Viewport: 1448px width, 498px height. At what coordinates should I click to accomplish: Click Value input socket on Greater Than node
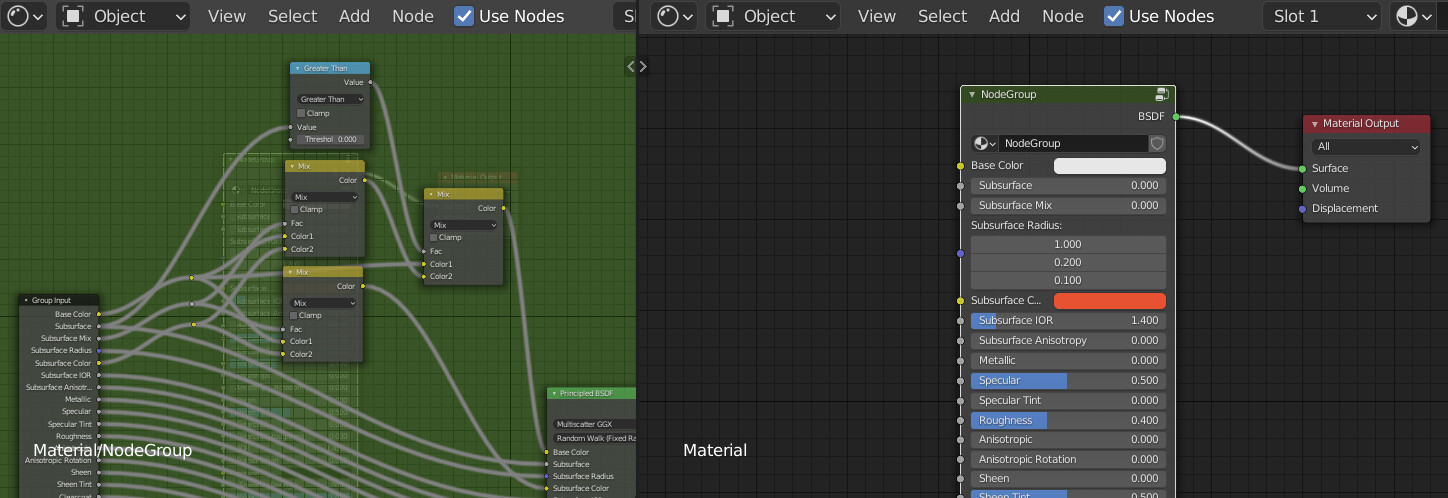coord(290,127)
